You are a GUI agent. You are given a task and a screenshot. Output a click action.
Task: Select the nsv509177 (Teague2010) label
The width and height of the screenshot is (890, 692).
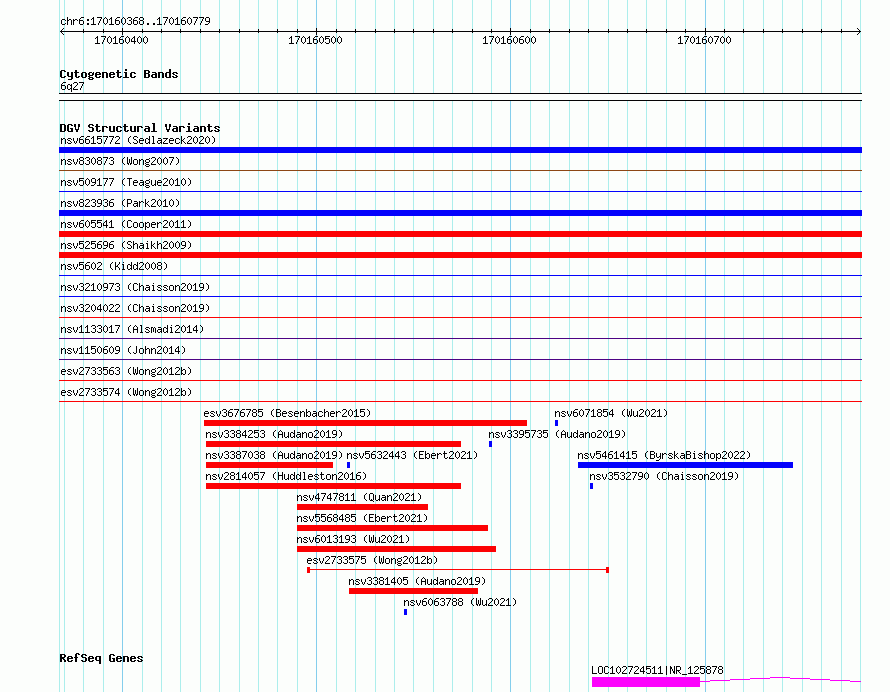(x=126, y=182)
